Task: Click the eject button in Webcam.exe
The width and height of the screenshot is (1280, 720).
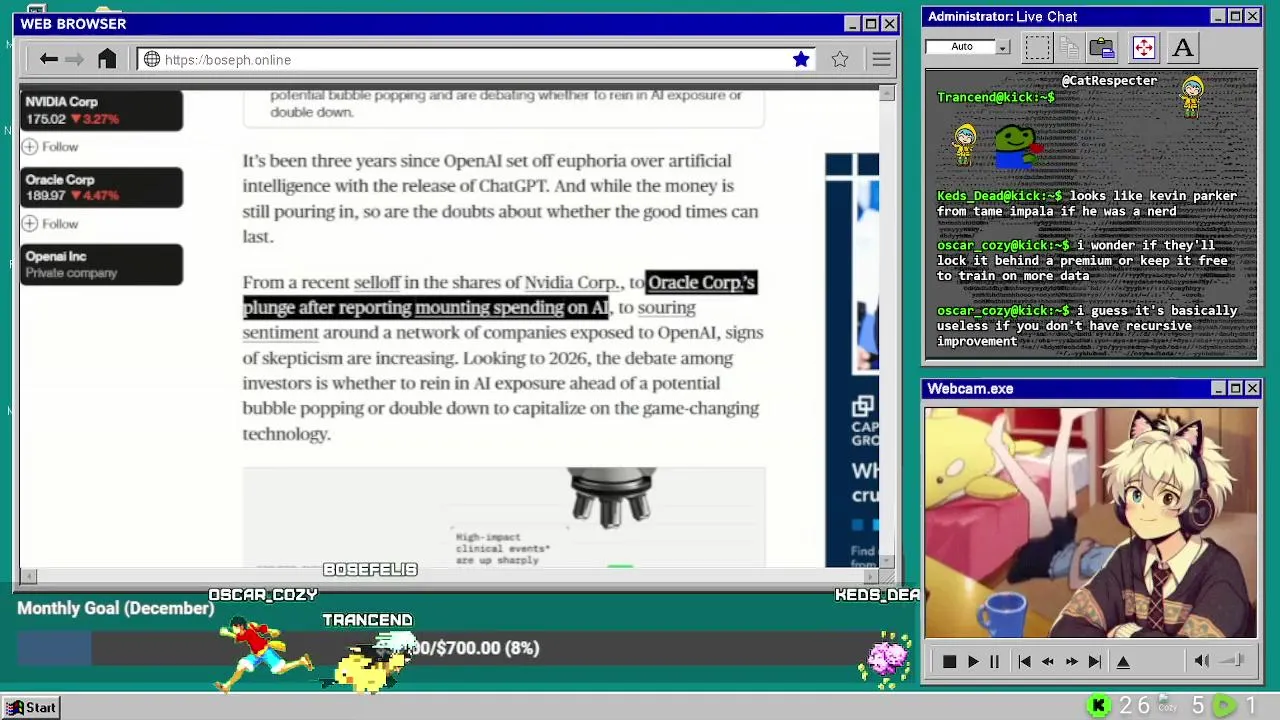Action: [x=1123, y=661]
